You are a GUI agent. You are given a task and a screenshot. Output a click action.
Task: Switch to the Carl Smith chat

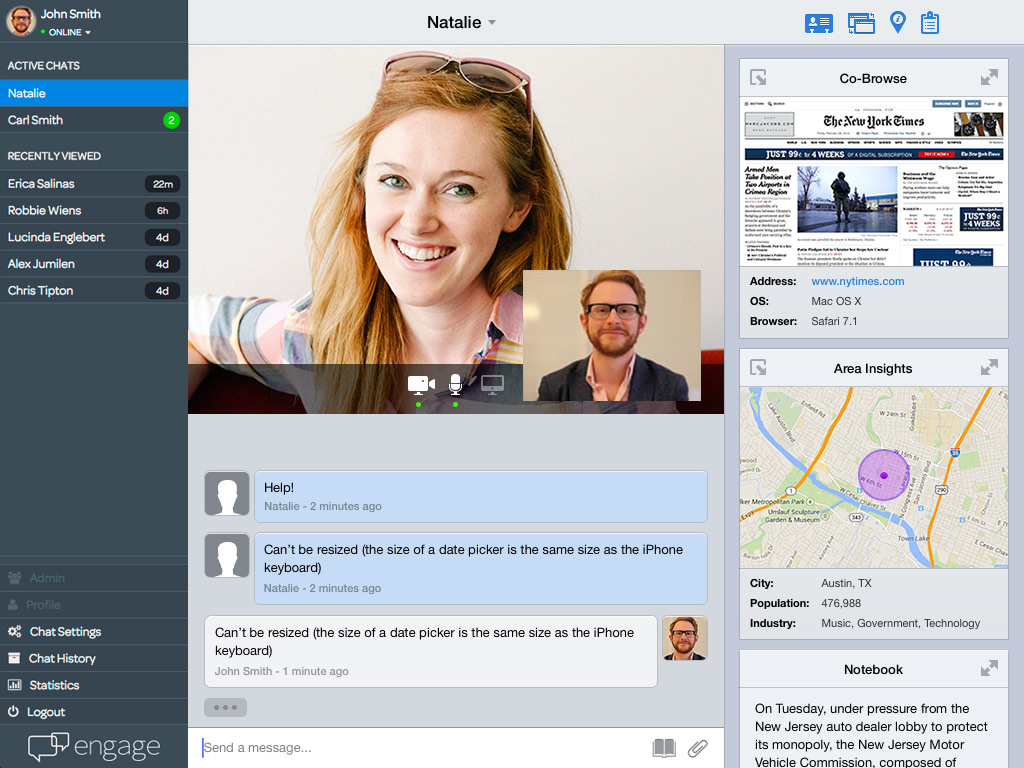click(94, 119)
